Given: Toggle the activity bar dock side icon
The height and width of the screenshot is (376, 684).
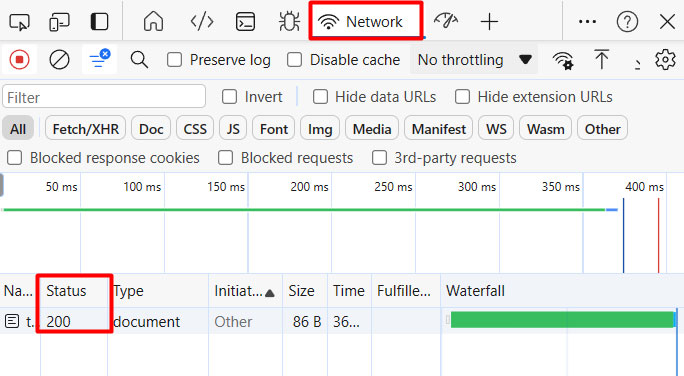Looking at the screenshot, I should tap(99, 21).
